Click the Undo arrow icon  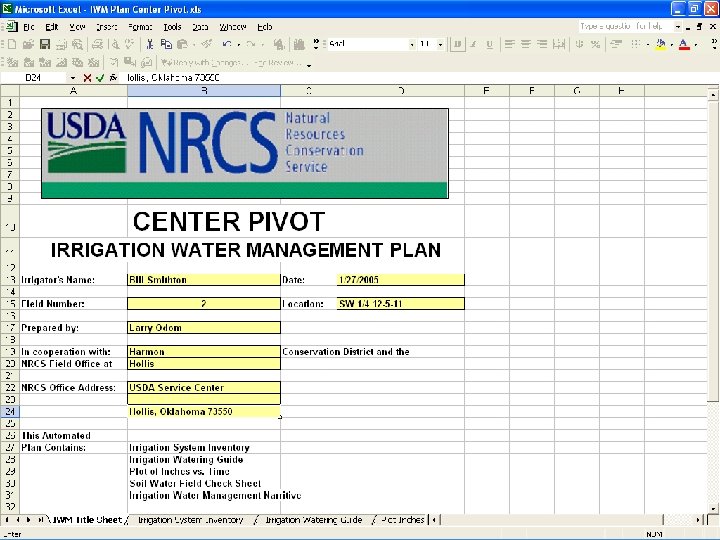(227, 44)
